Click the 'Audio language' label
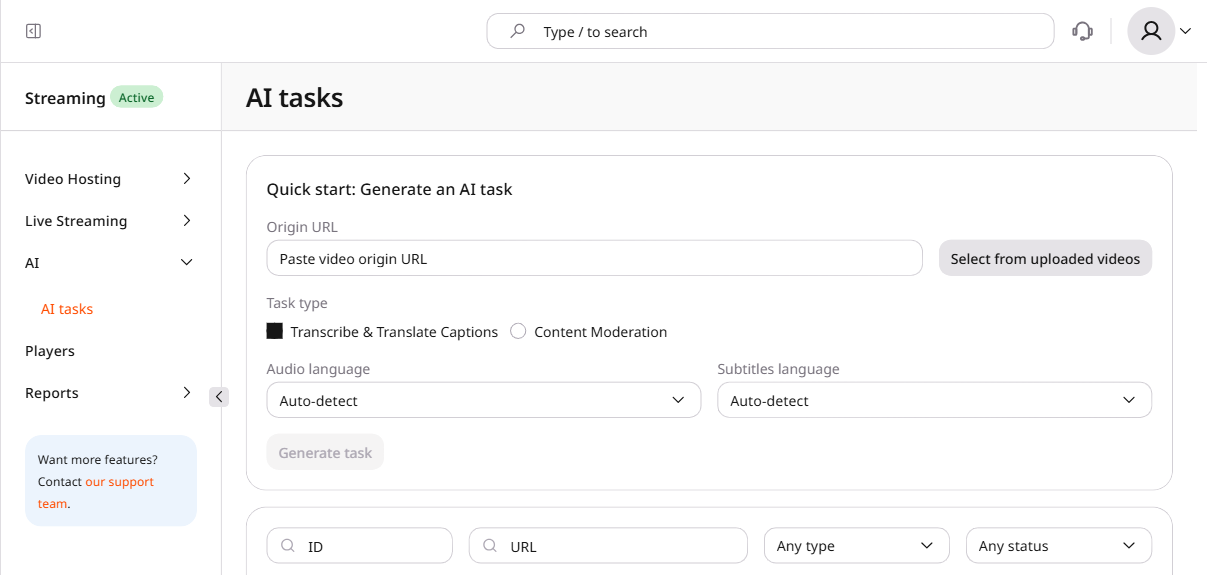Image resolution: width=1207 pixels, height=575 pixels. (x=318, y=369)
